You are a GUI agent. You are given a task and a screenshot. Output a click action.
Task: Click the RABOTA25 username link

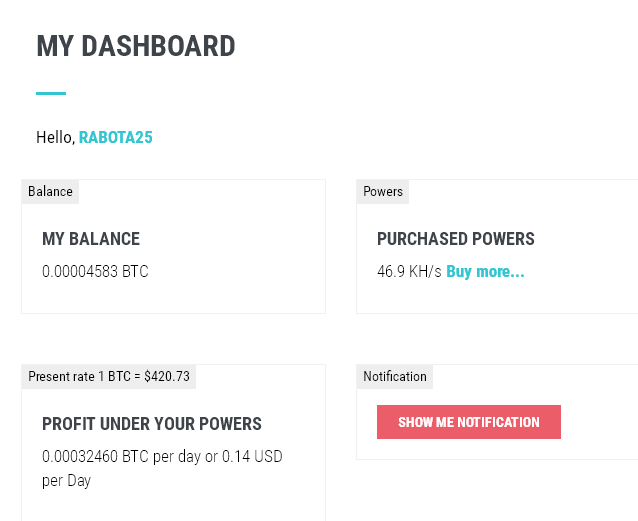point(116,137)
